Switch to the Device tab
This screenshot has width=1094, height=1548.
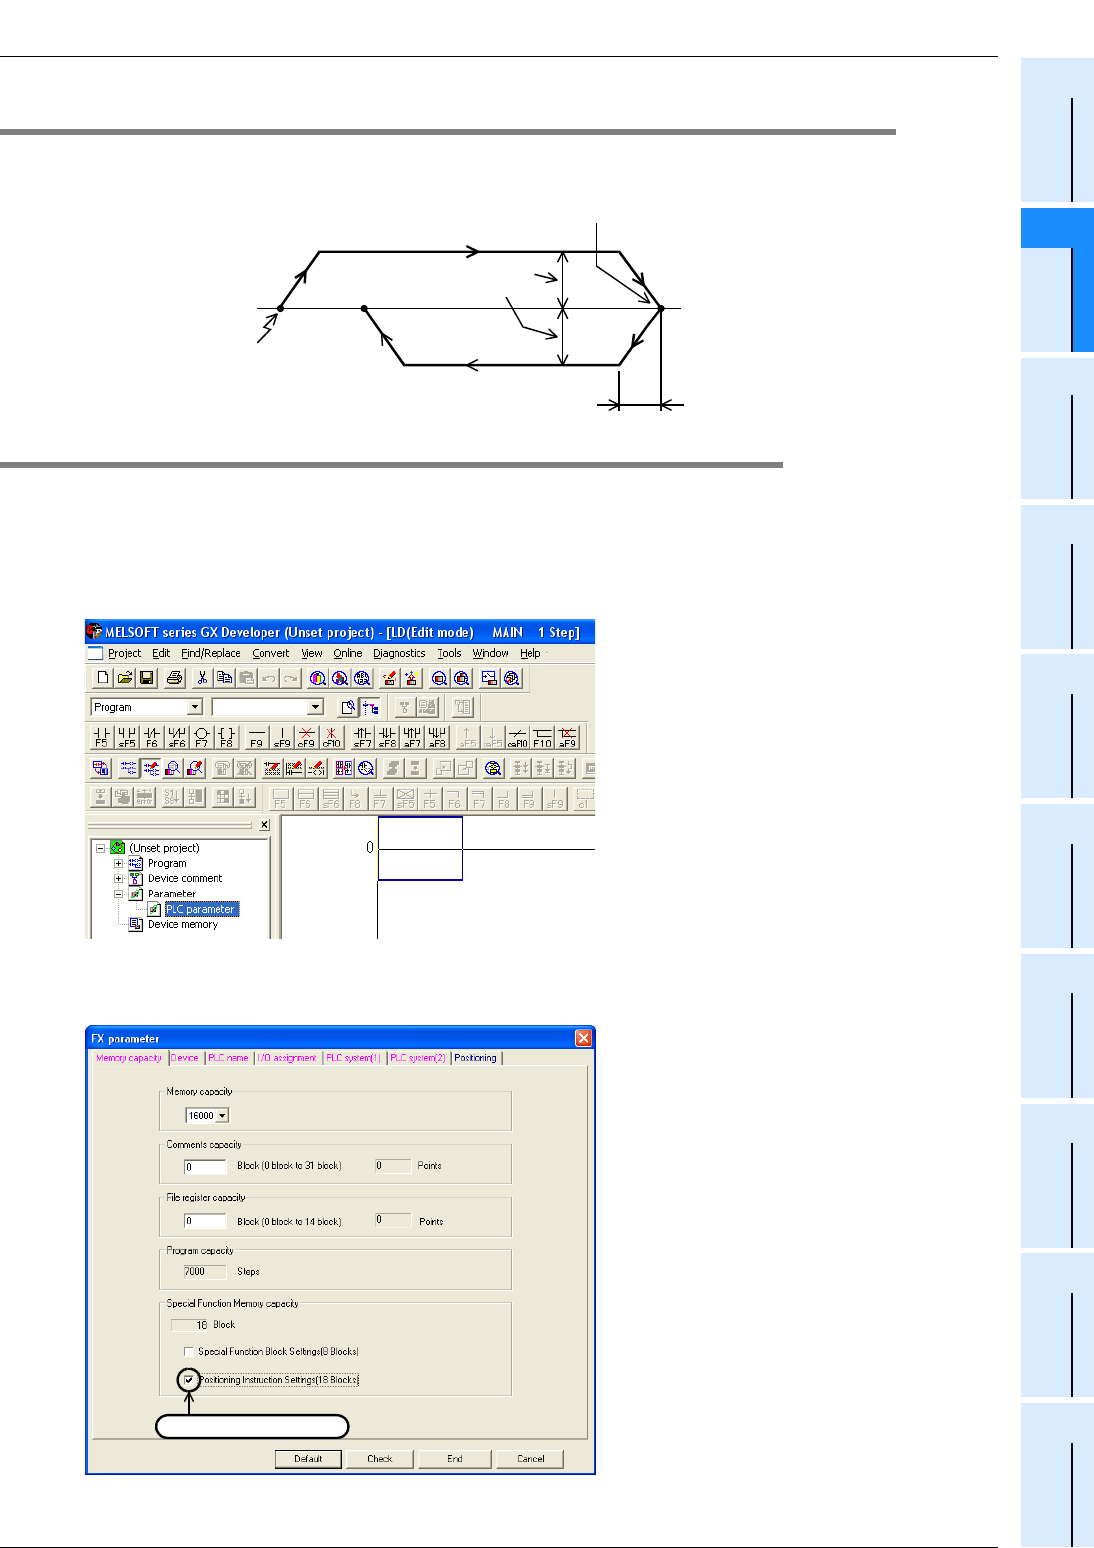point(185,1058)
